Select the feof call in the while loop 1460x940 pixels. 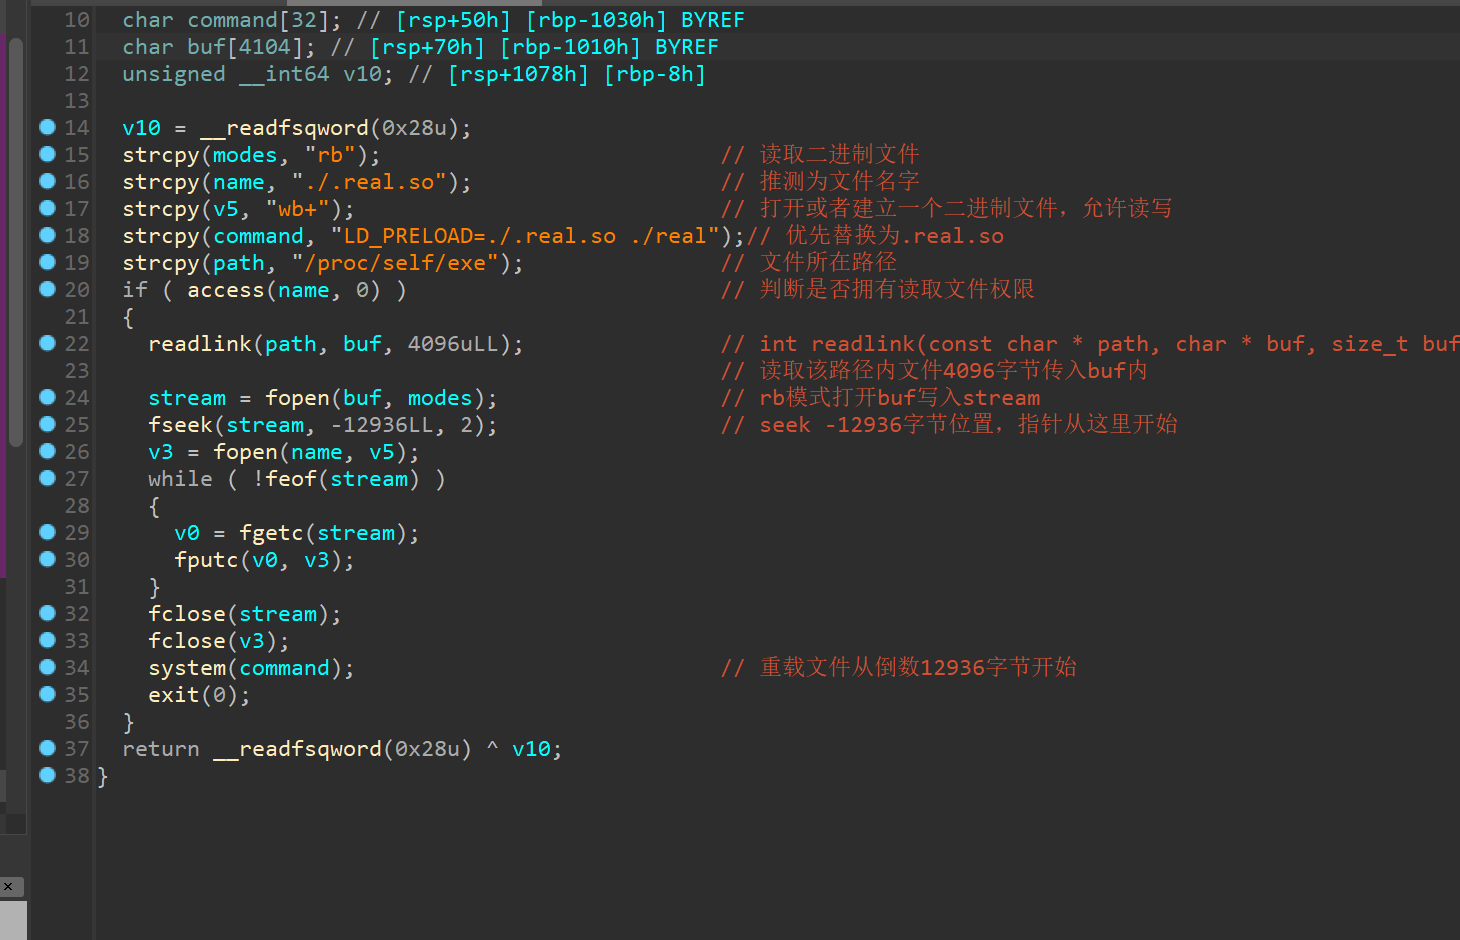[290, 479]
